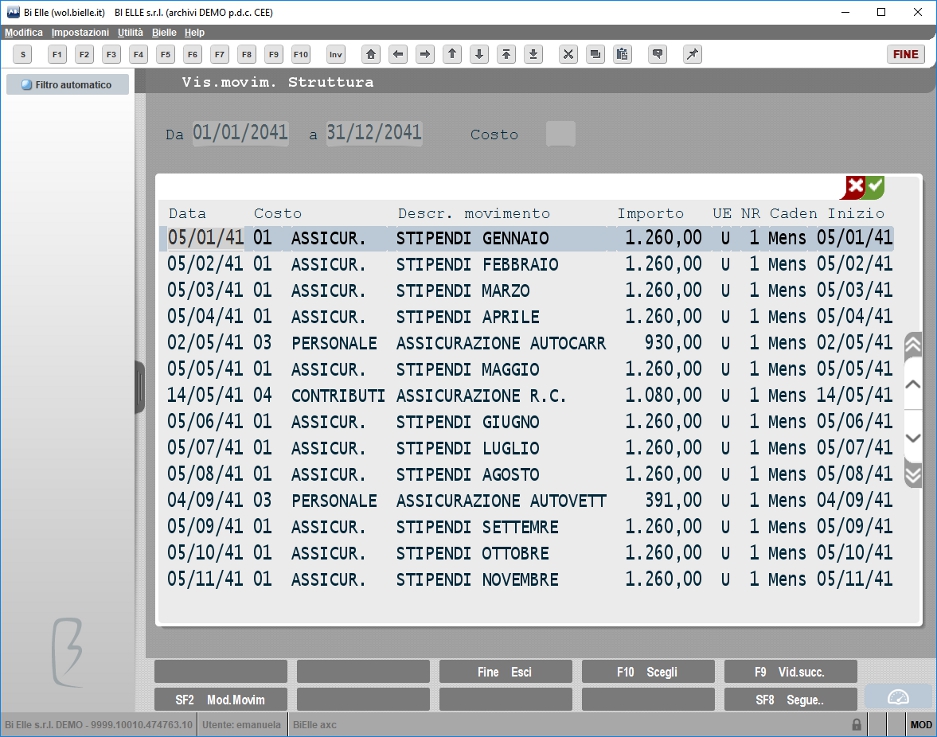Select the ASSICURAZIONE R.C. movement row
The image size is (937, 737).
529,395
